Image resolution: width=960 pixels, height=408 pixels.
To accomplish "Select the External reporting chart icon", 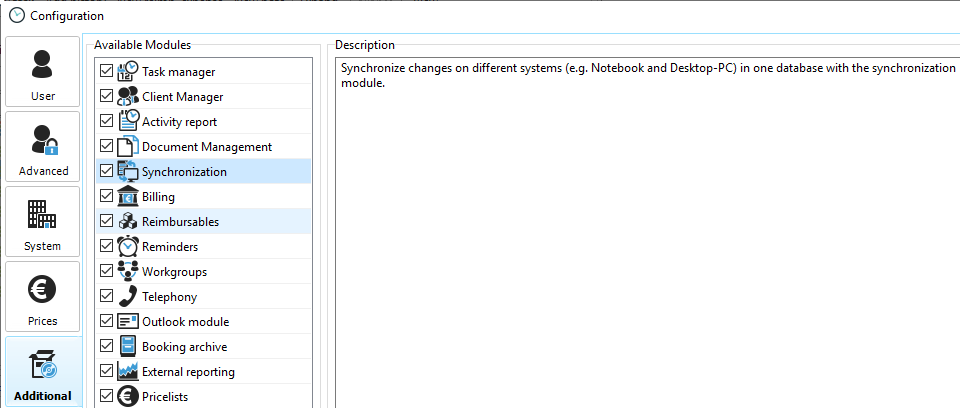I will (128, 372).
